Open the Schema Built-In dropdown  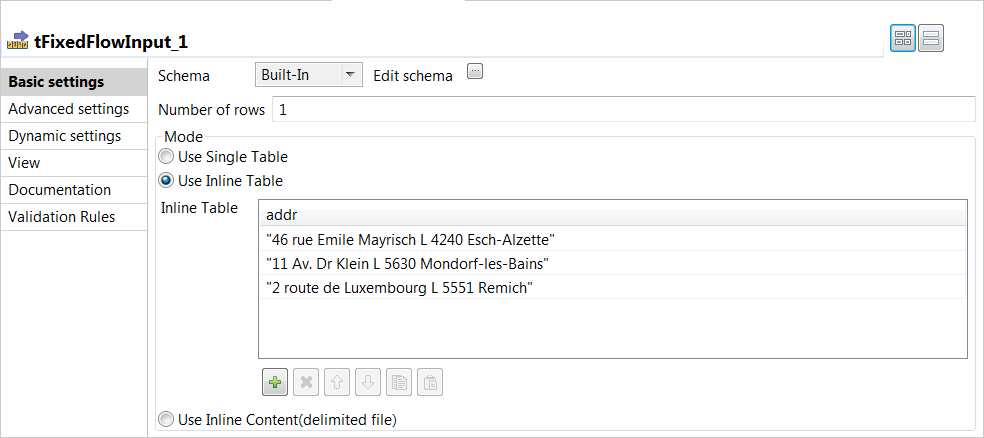308,75
